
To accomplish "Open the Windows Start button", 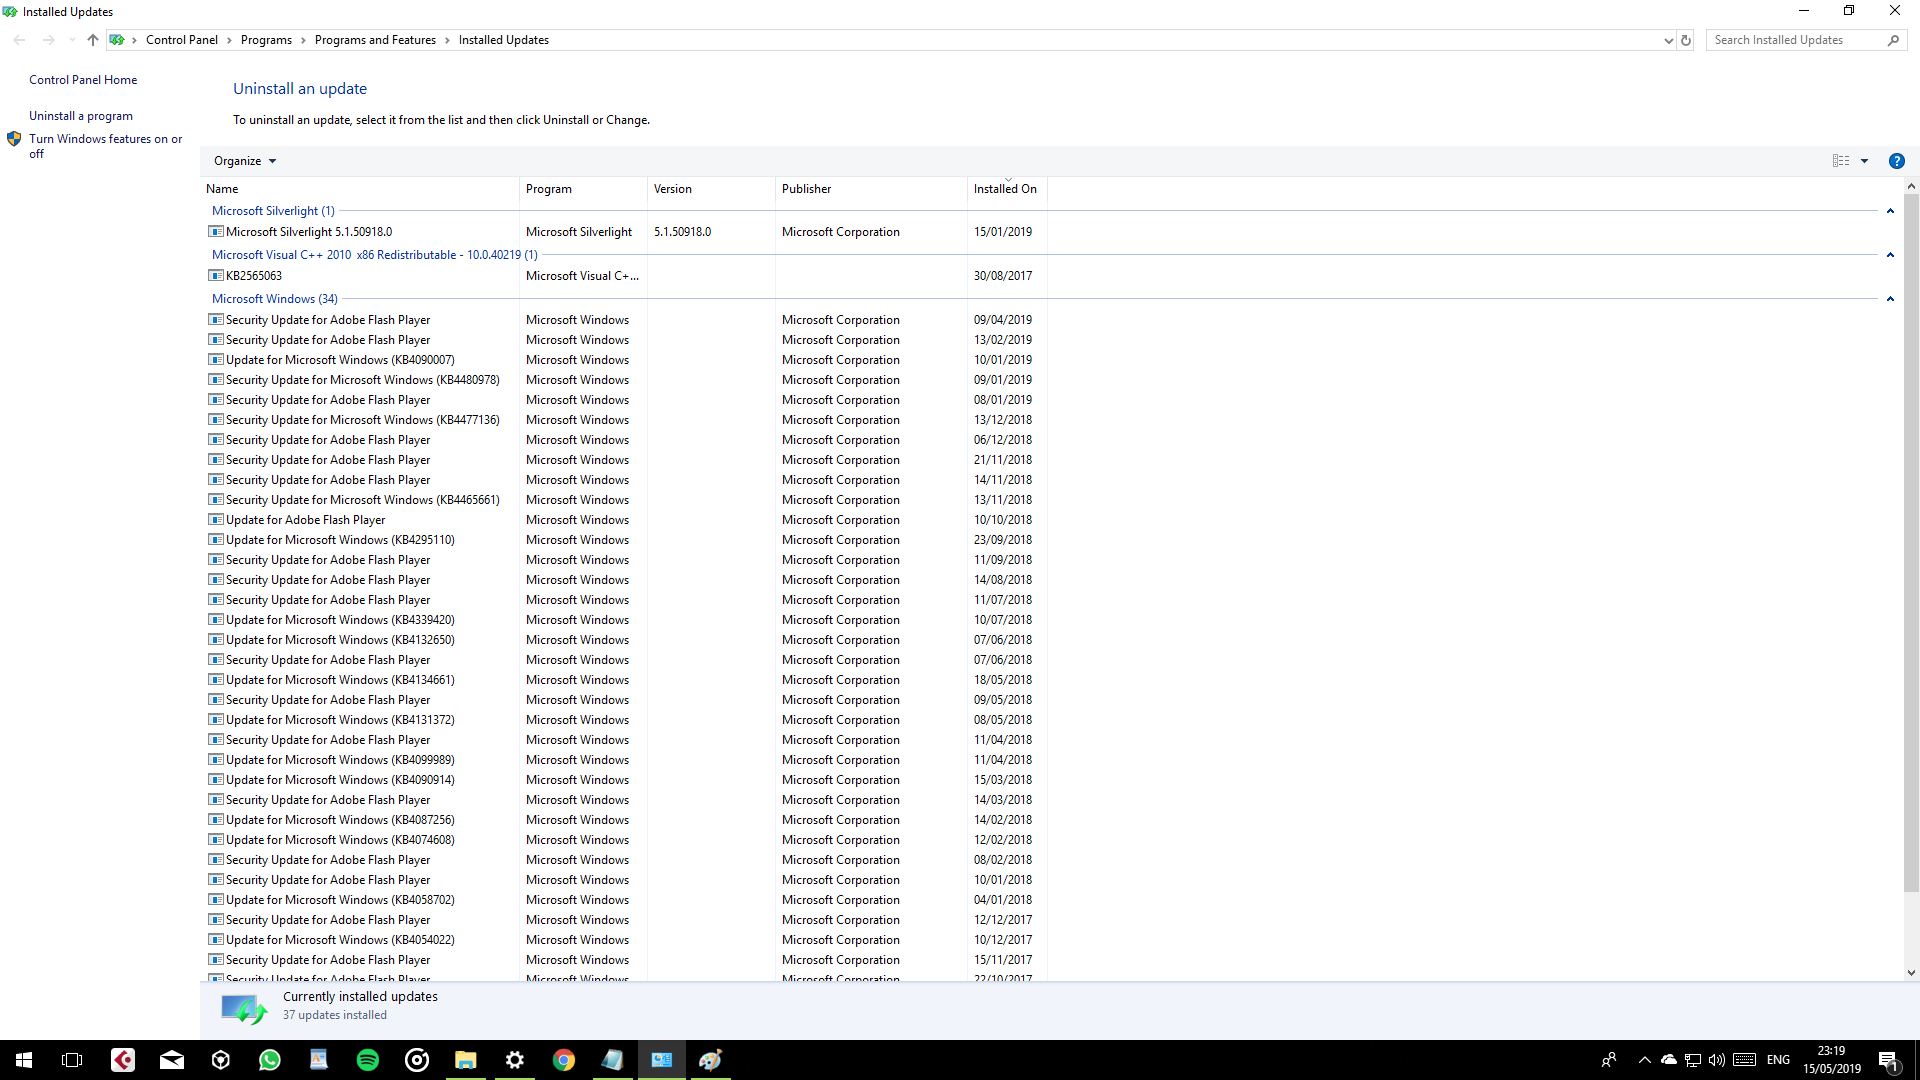I will 24,1060.
